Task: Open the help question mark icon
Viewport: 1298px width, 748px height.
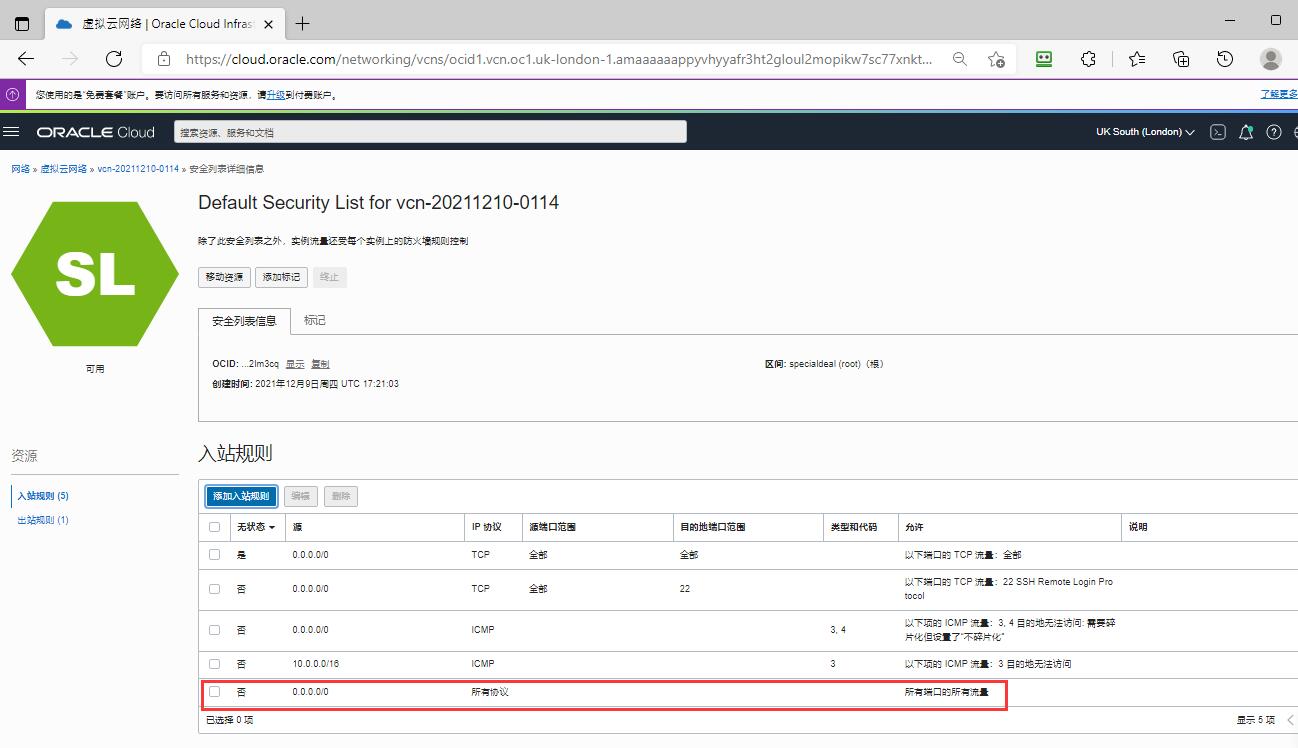Action: pos(1274,132)
